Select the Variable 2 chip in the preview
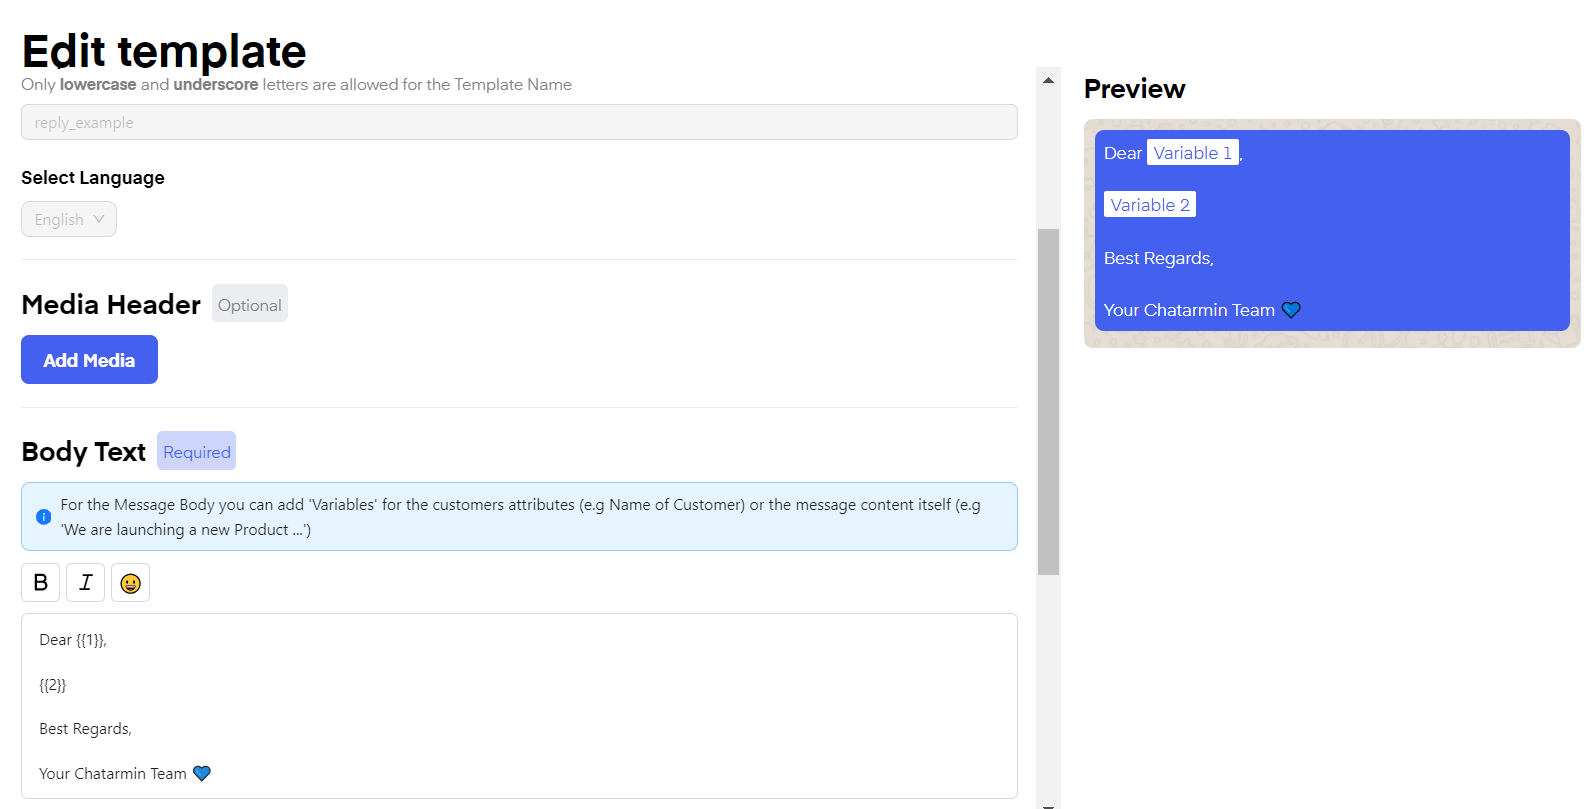The image size is (1592, 809). point(1150,205)
